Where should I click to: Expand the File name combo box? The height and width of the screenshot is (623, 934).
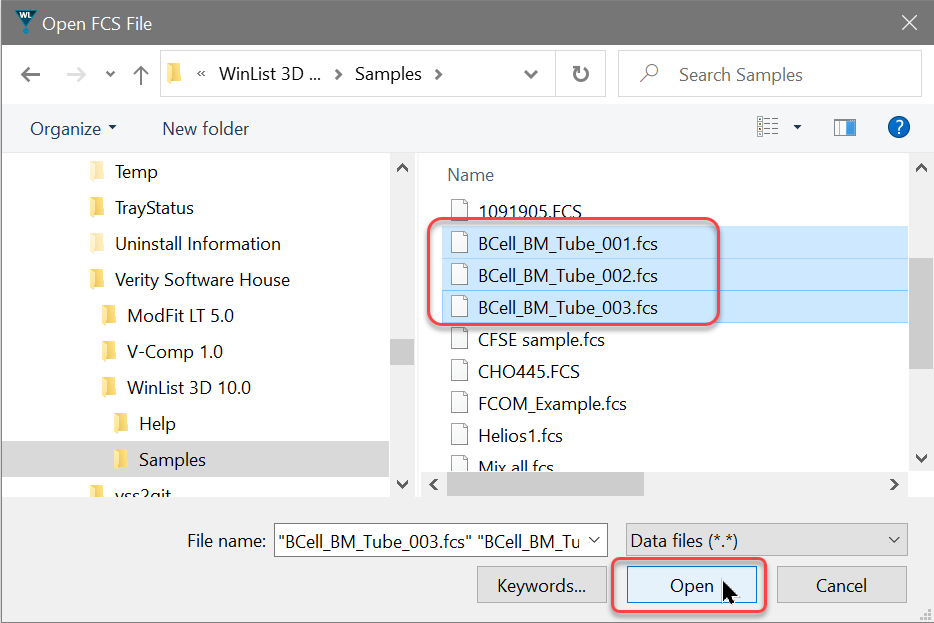[596, 539]
